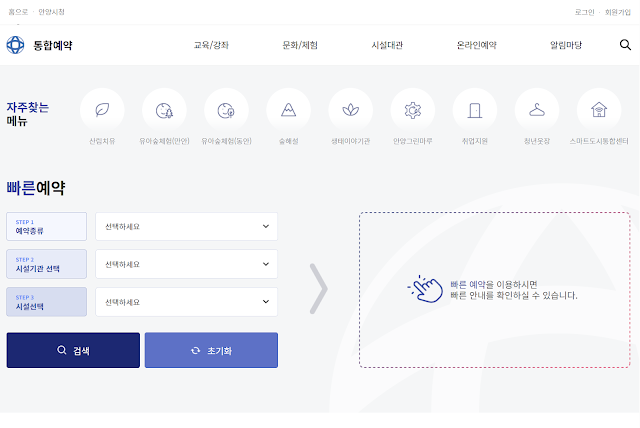640x428 pixels.
Task: Click the 통합예약 globe logo icon
Action: click(x=15, y=45)
